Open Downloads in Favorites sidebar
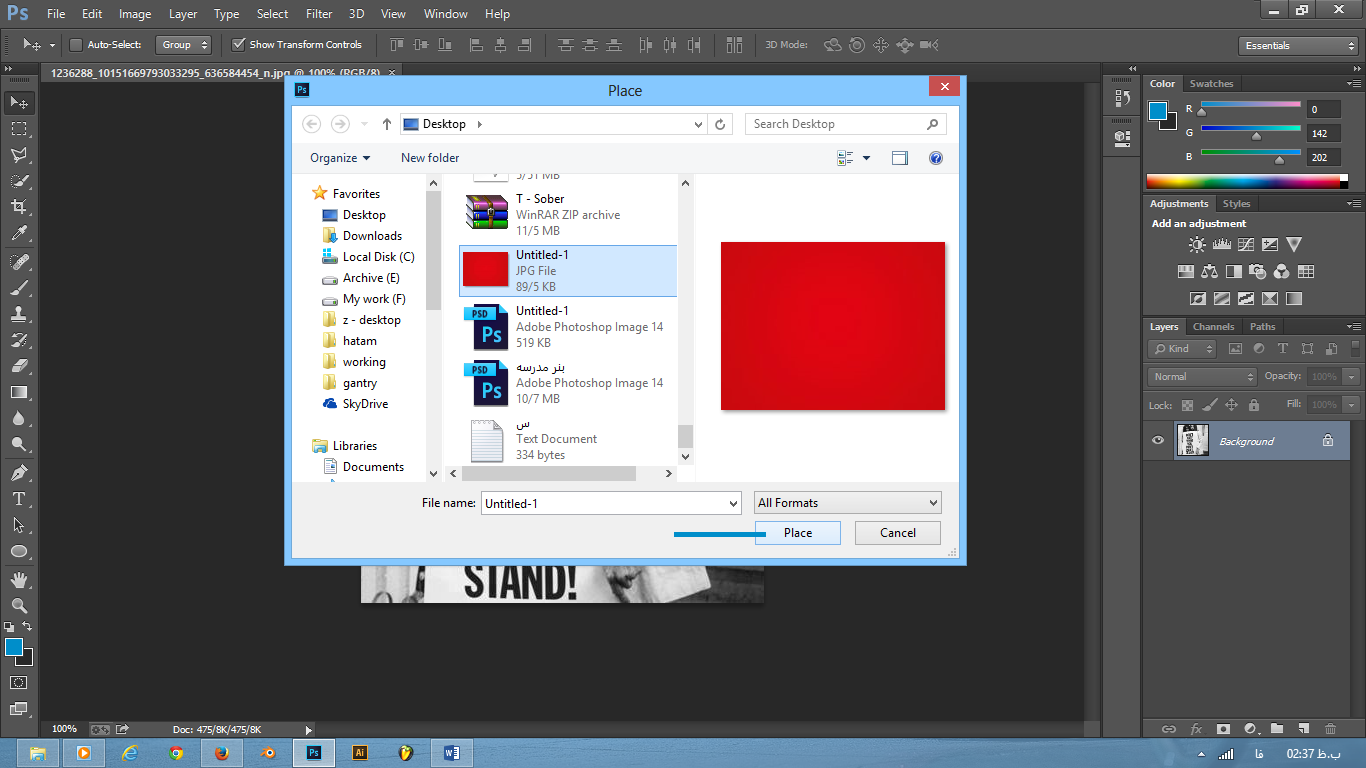 [372, 236]
